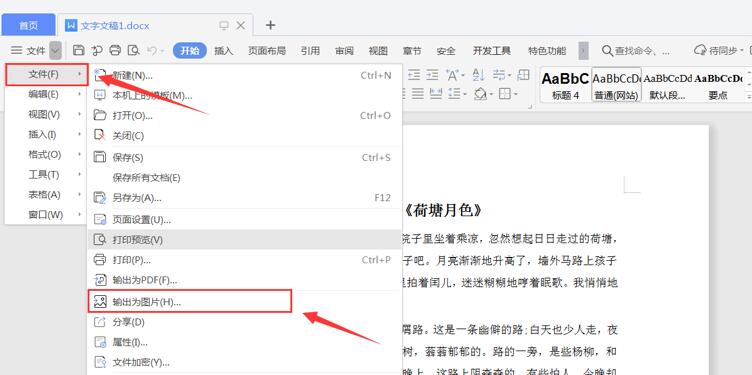Click the distributed alignment icon
752x375 pixels.
coord(436,94)
